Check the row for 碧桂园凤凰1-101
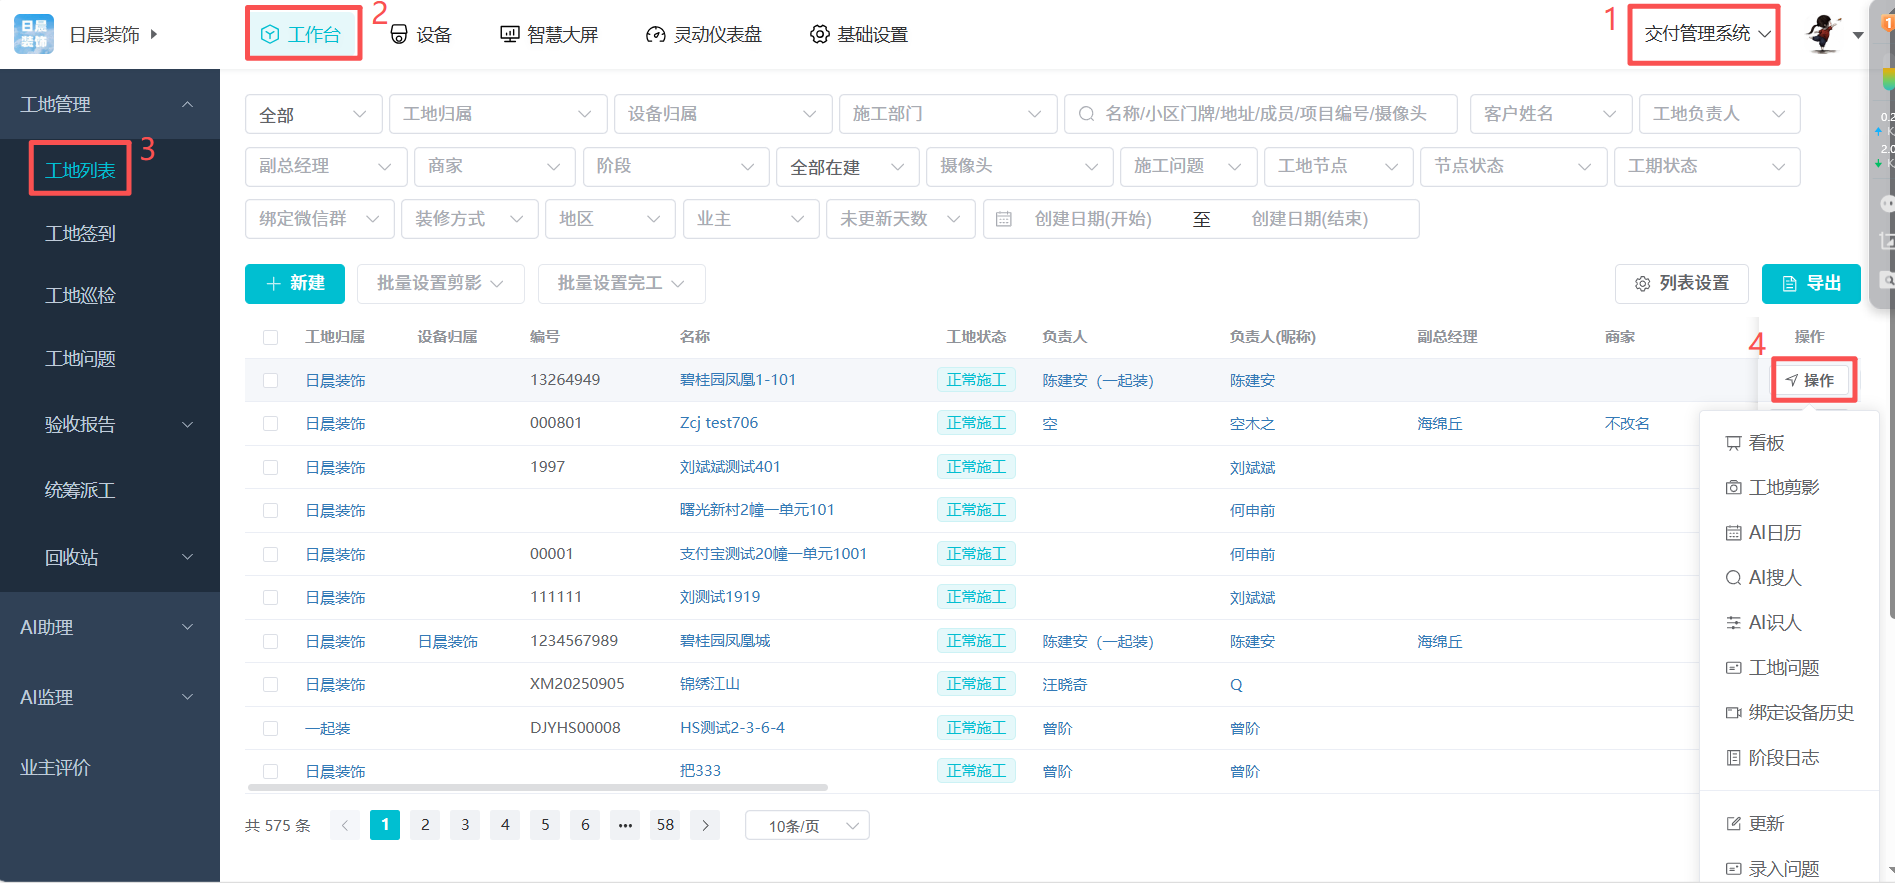Viewport: 1895px width, 883px height. [x=270, y=380]
